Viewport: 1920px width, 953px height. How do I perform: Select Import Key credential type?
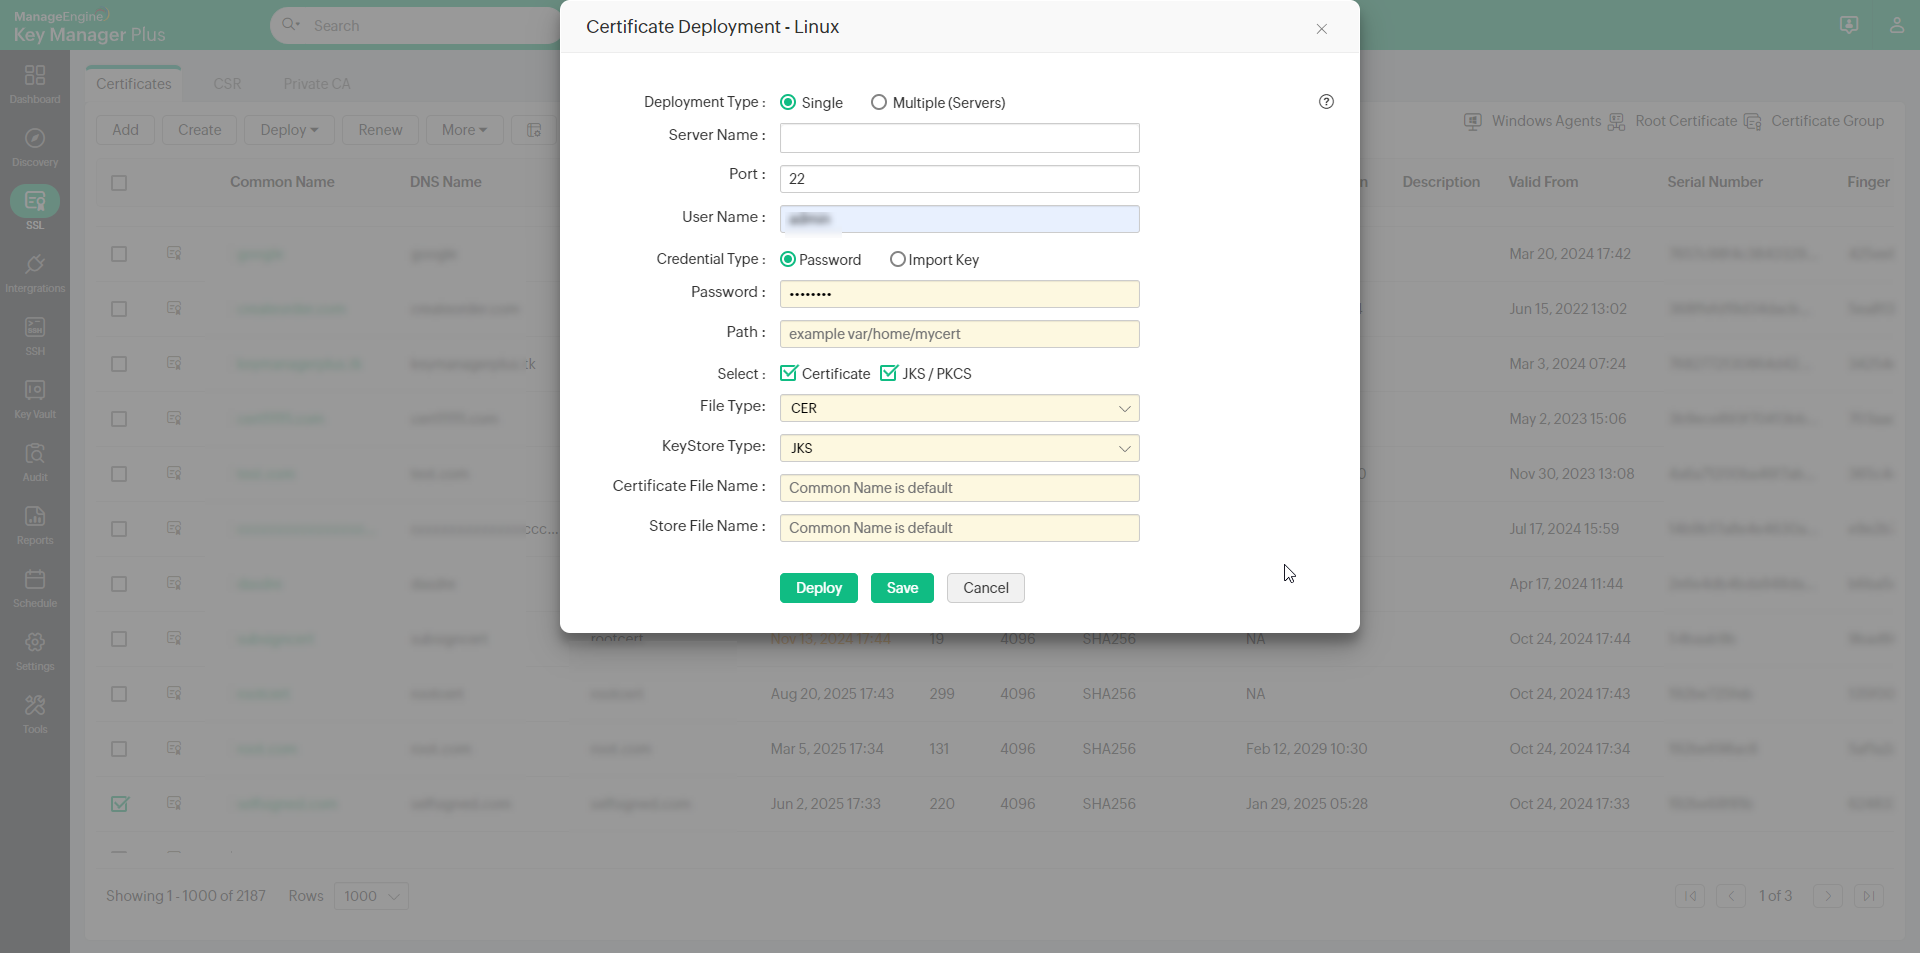[898, 259]
